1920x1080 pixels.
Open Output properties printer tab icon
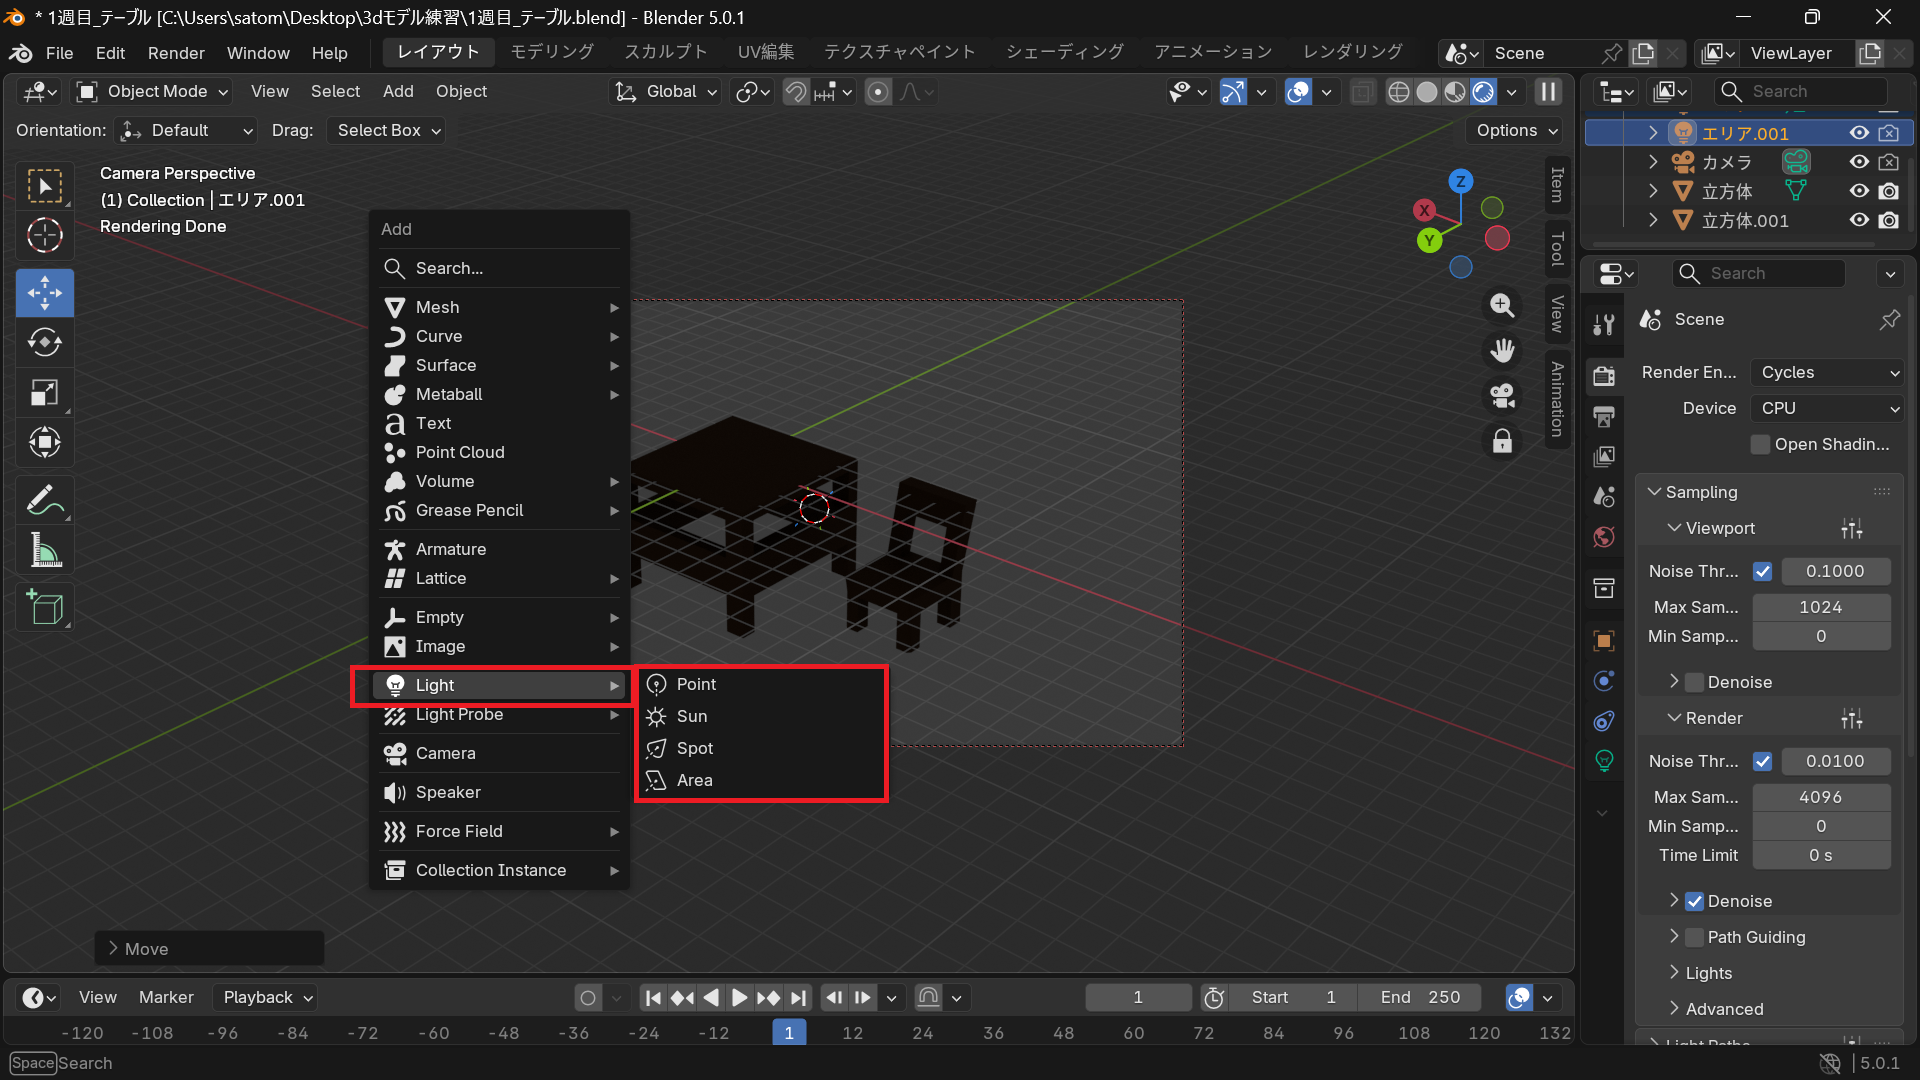point(1604,415)
